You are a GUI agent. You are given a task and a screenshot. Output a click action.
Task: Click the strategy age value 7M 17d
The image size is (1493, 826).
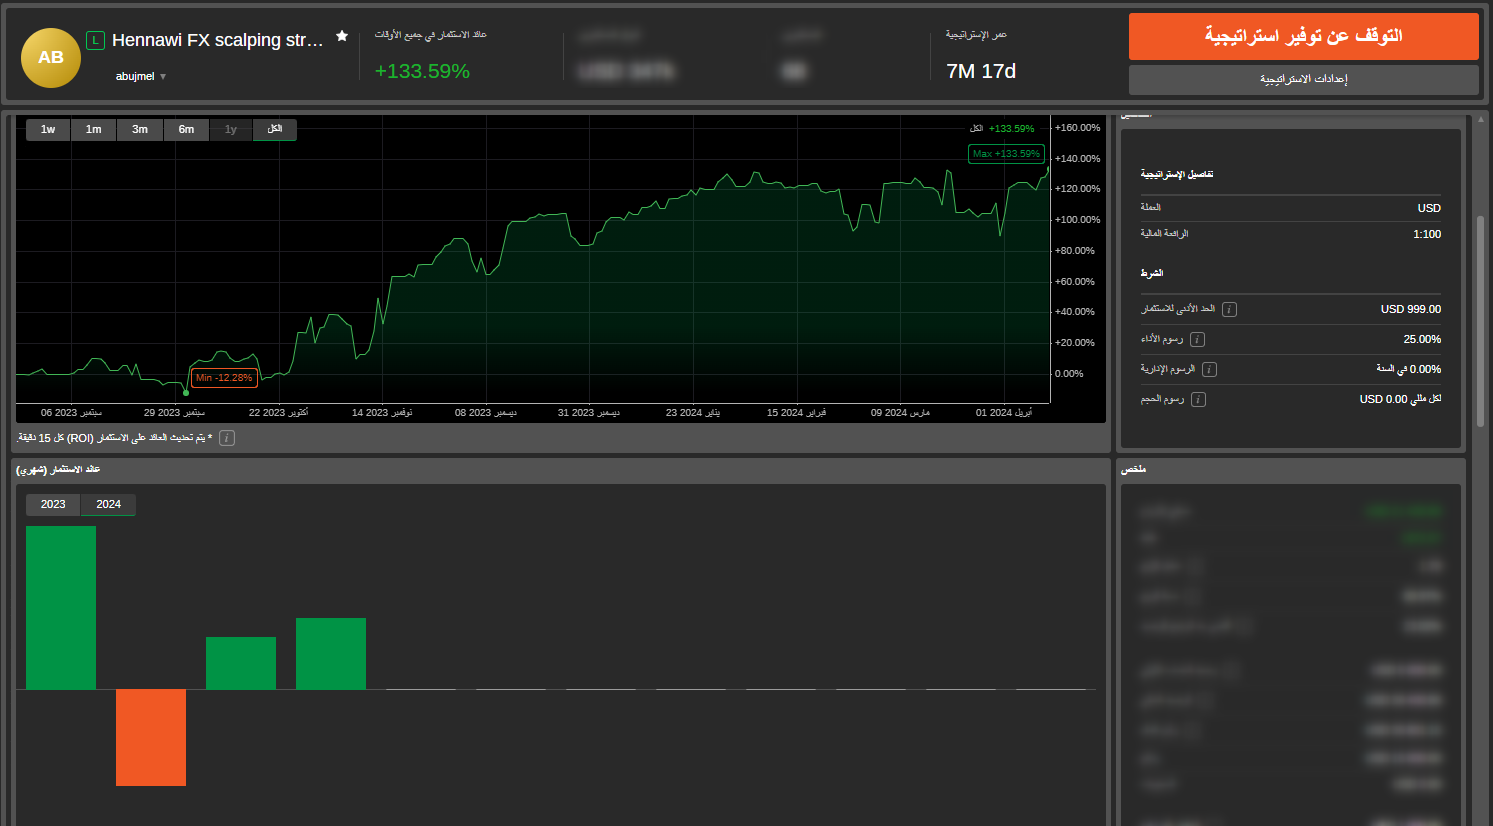click(x=981, y=71)
